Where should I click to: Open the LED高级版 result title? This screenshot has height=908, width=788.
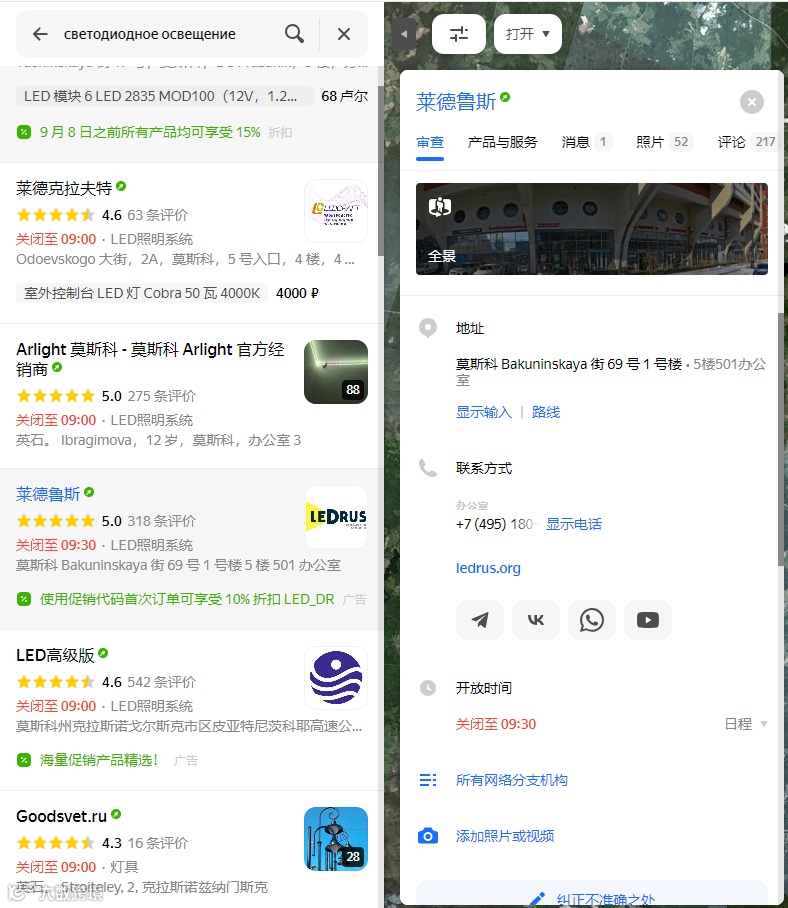55,655
